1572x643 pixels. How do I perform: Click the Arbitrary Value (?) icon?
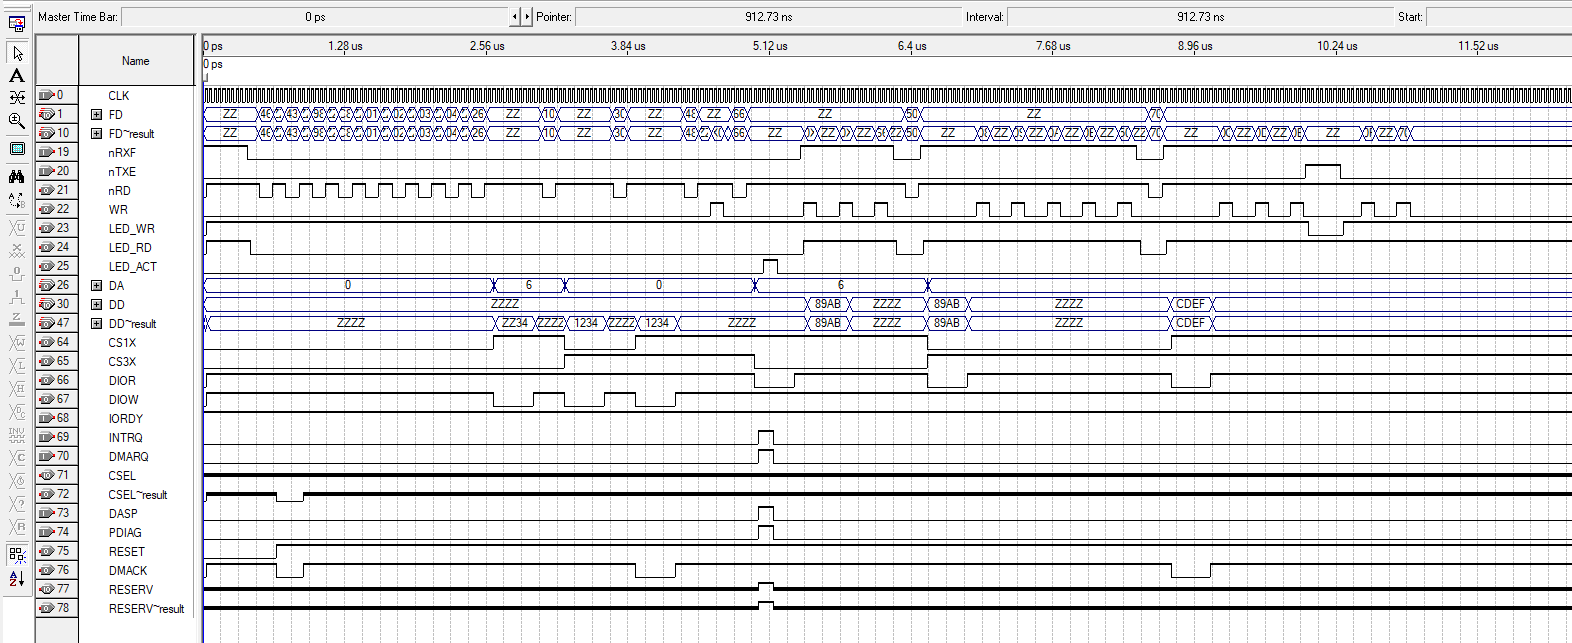(17, 503)
